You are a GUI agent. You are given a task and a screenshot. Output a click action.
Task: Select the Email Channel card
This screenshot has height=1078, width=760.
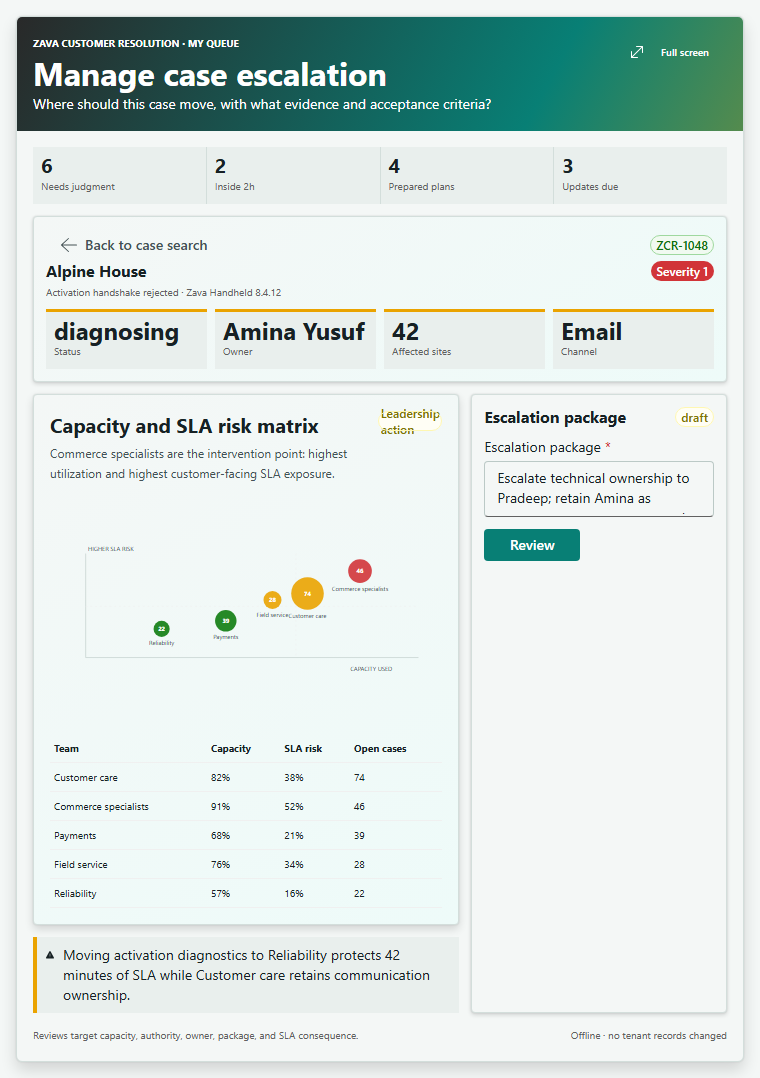(633, 339)
